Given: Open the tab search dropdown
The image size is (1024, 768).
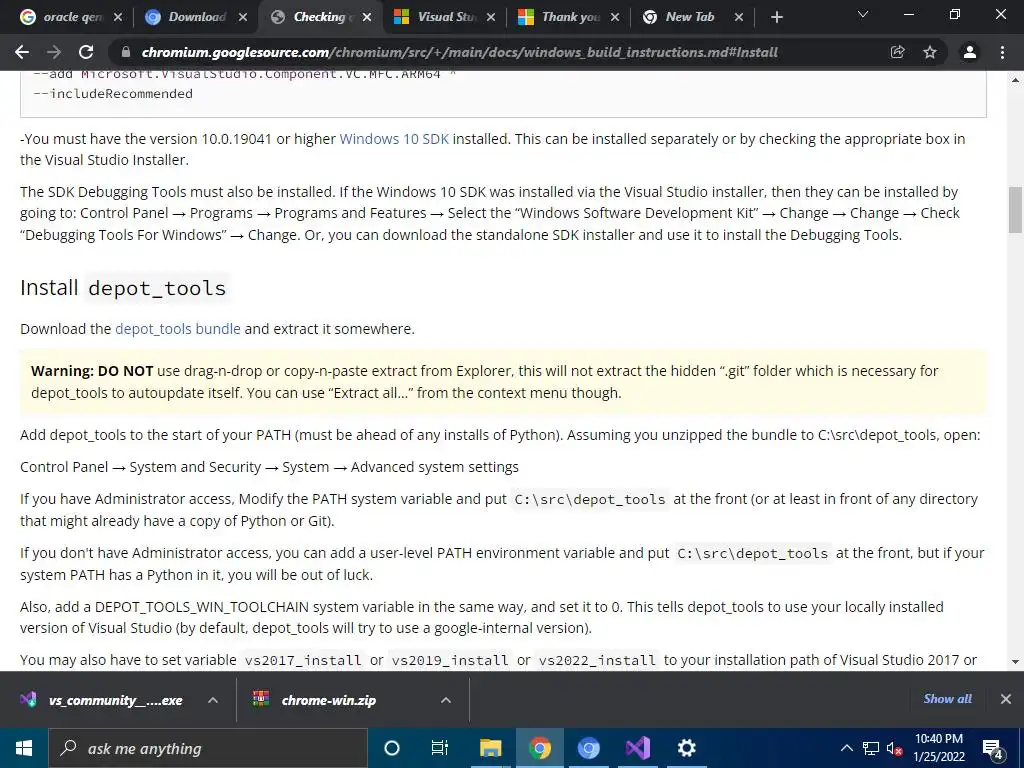Looking at the screenshot, I should point(863,14).
